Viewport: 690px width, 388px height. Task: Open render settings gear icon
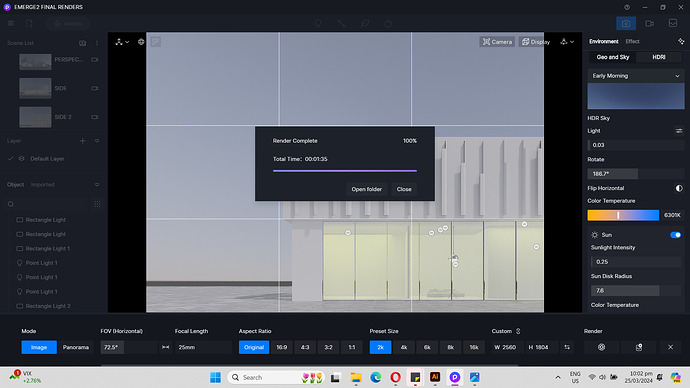point(601,347)
